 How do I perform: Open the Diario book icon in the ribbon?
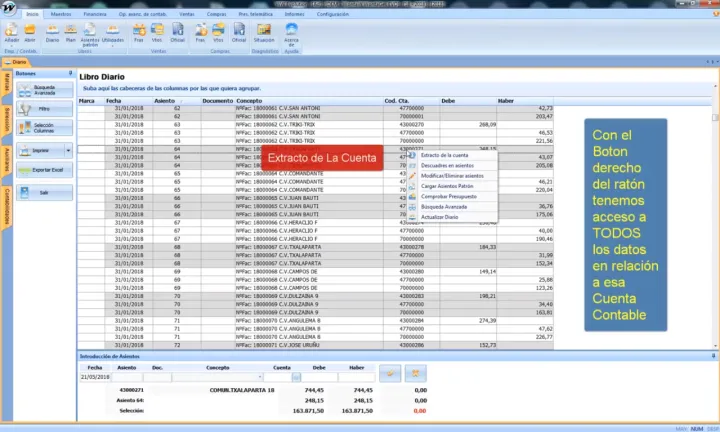point(52,33)
